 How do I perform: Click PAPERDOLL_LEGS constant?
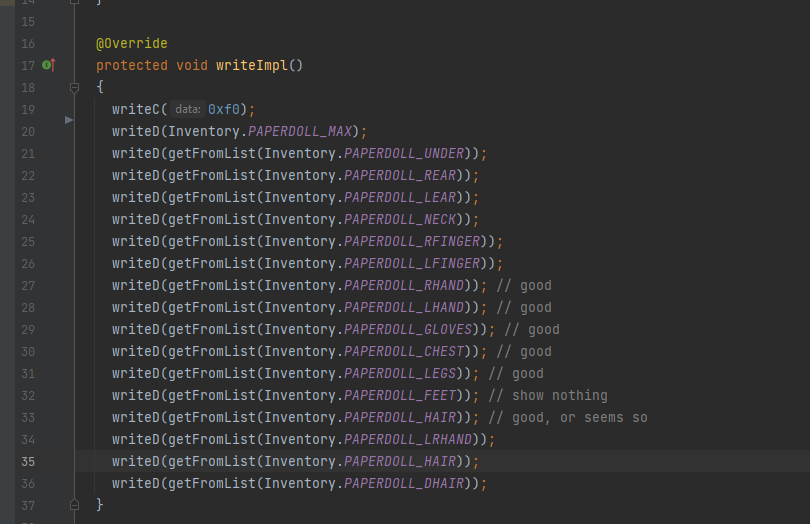(x=400, y=374)
